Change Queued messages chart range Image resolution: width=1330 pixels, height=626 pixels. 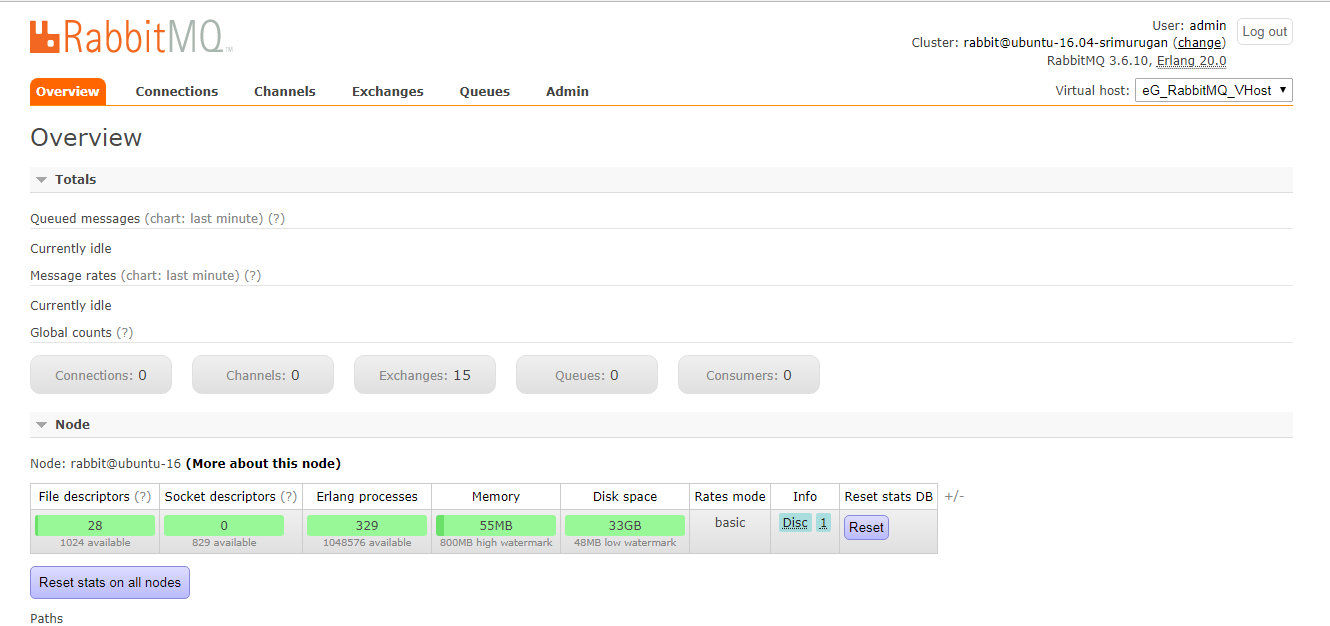pos(204,218)
